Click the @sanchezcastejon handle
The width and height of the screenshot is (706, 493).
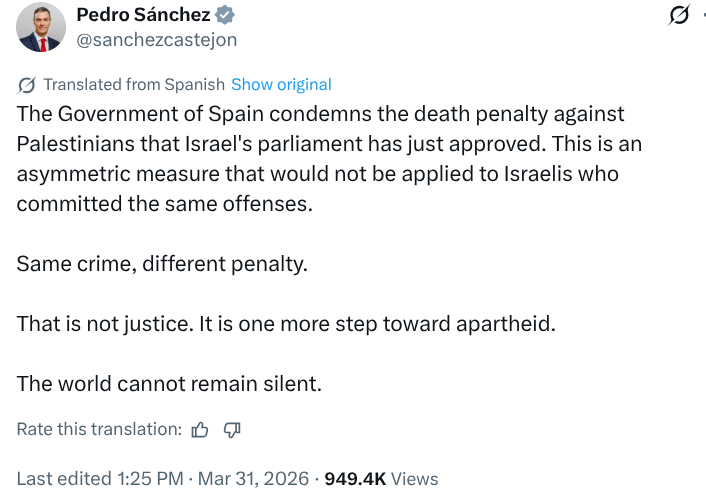click(156, 40)
